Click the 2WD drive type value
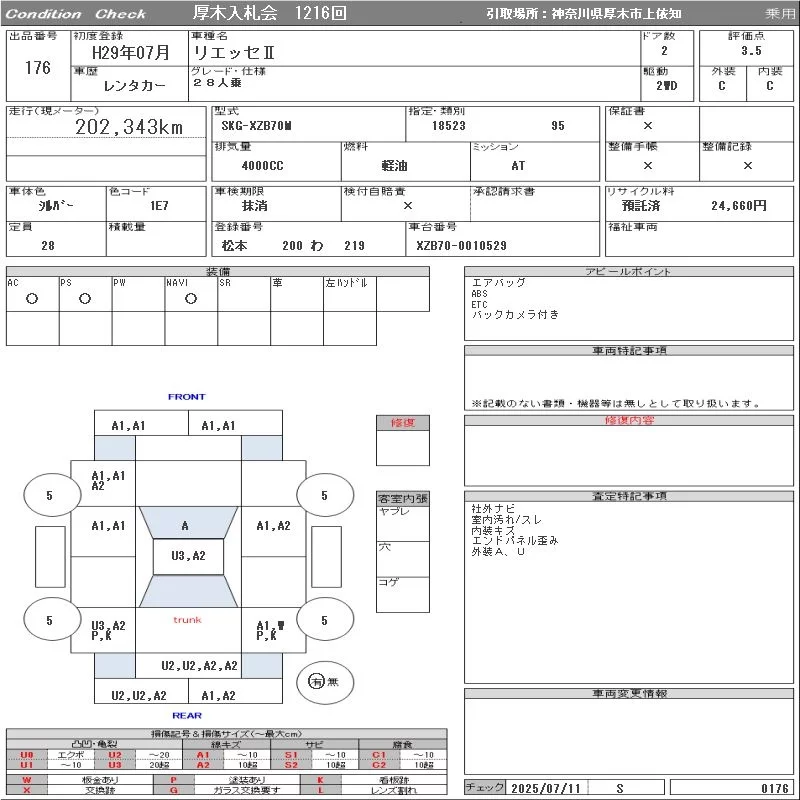The image size is (800, 800). coord(666,86)
